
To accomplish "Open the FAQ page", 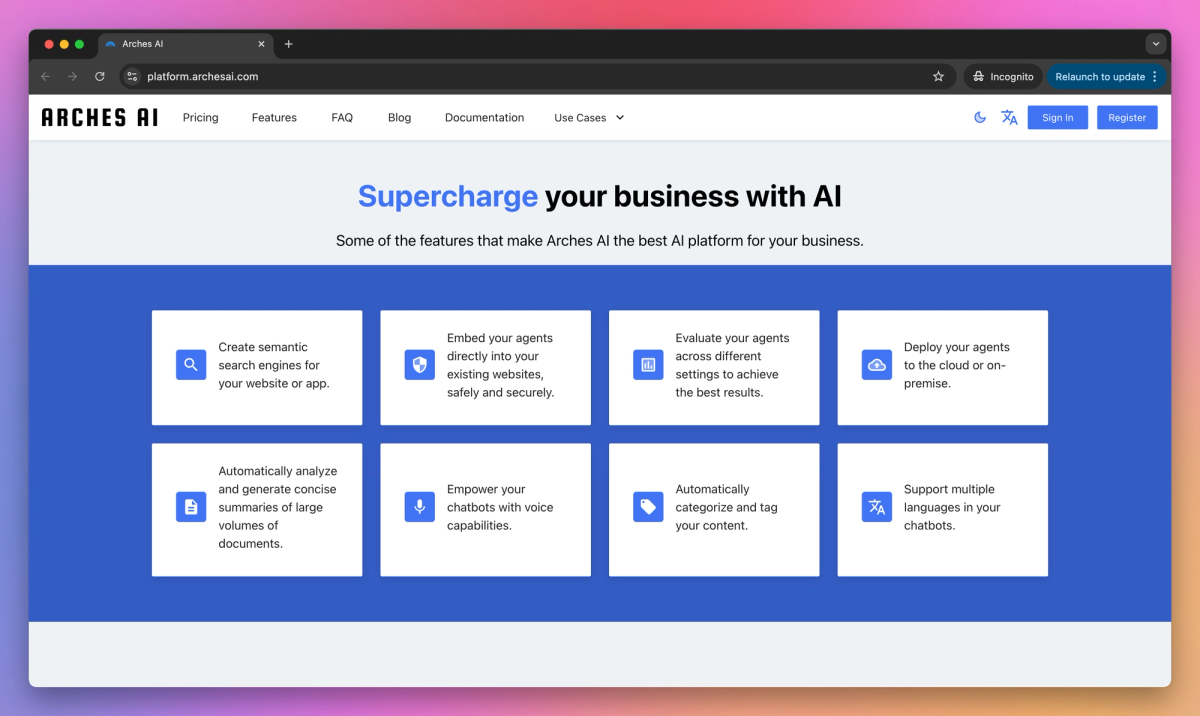I will click(342, 117).
